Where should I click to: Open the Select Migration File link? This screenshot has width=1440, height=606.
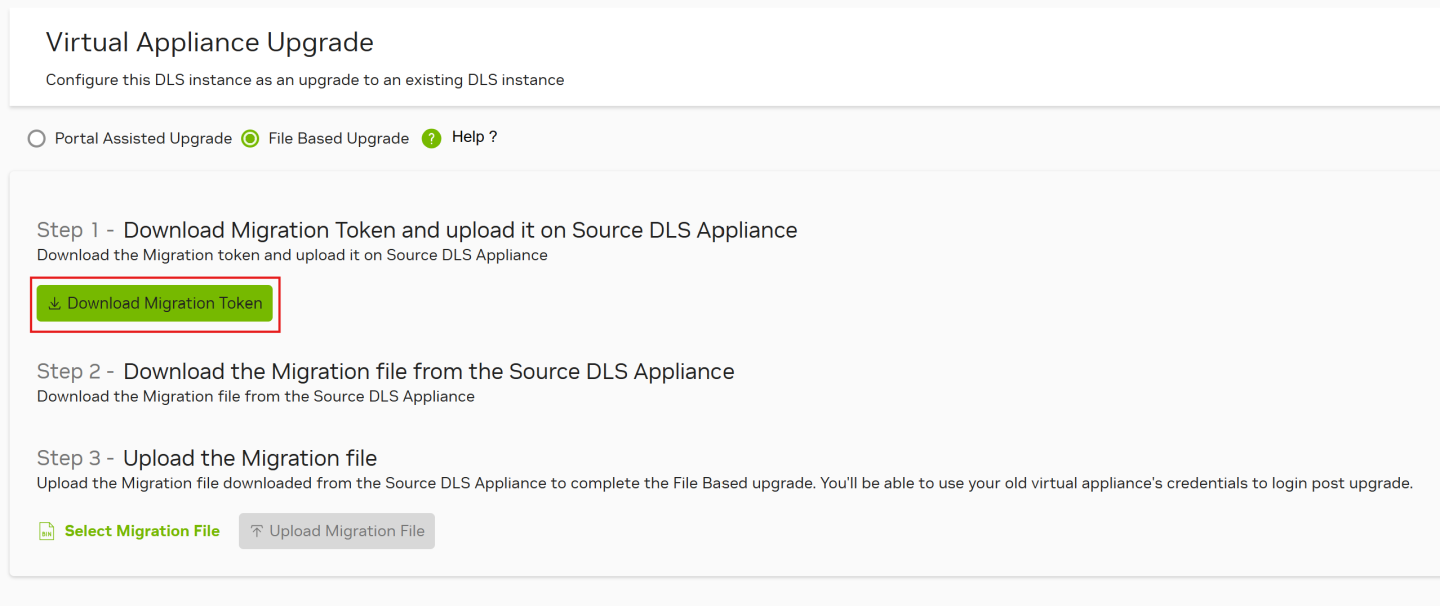[142, 531]
